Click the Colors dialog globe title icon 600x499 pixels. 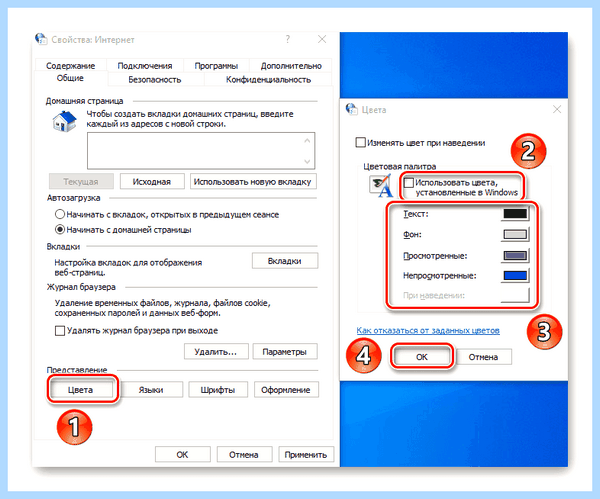[352, 109]
